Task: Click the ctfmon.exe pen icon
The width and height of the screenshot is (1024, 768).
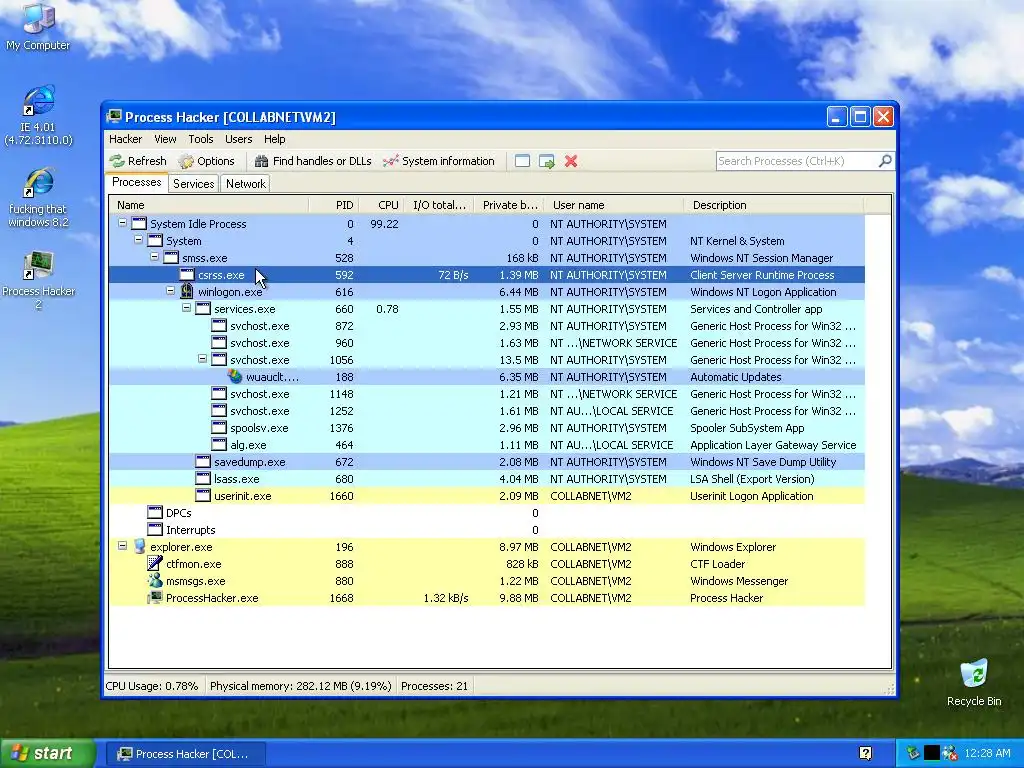Action: tap(155, 564)
